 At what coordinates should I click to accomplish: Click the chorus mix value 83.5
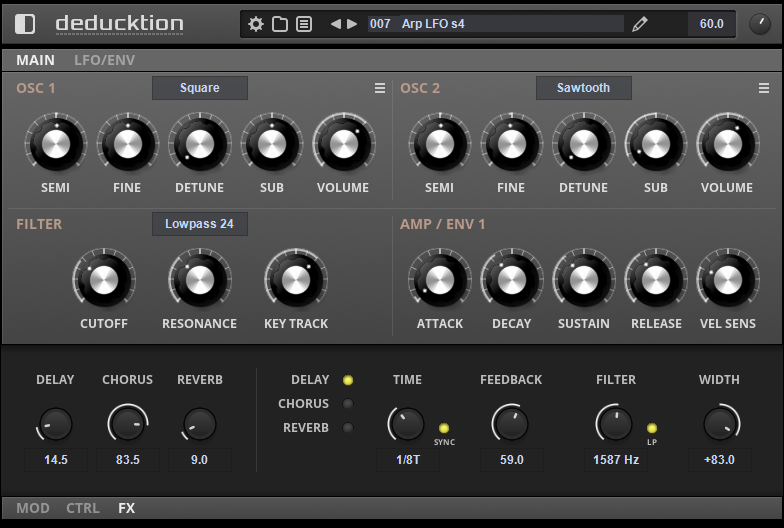point(128,460)
